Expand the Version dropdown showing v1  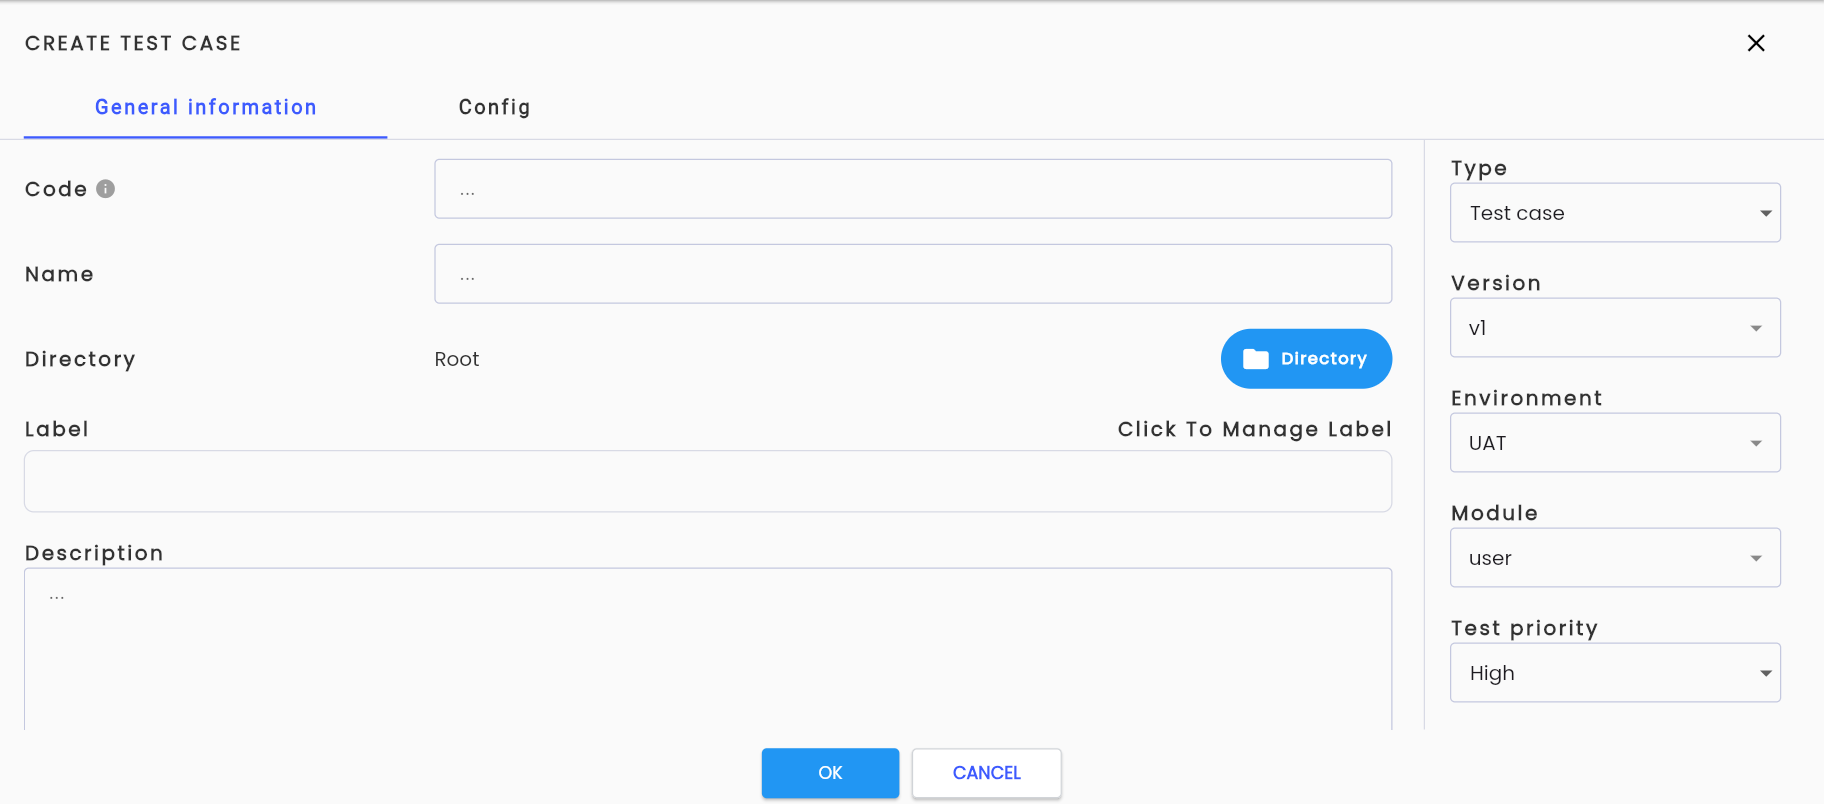[1615, 328]
